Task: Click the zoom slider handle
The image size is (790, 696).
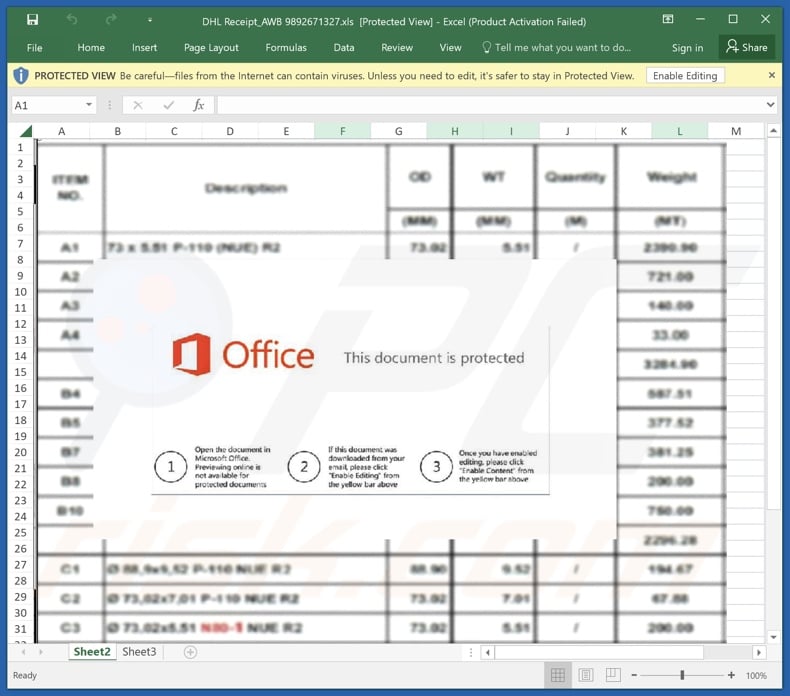Action: point(682,675)
